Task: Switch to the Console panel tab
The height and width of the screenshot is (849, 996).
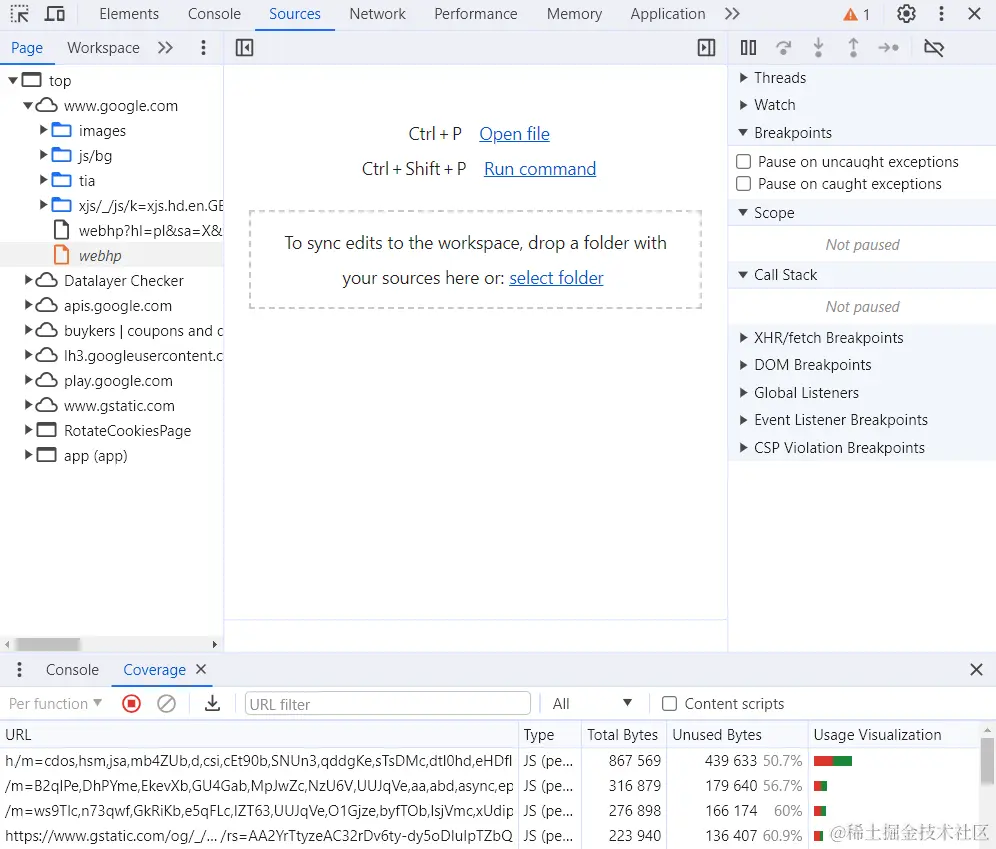Action: tap(214, 14)
